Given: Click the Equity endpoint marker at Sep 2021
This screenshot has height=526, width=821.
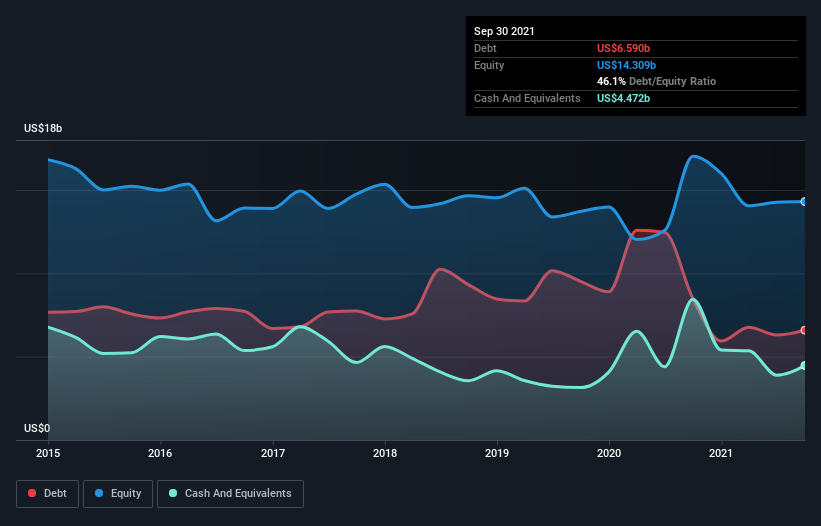Looking at the screenshot, I should click(803, 202).
